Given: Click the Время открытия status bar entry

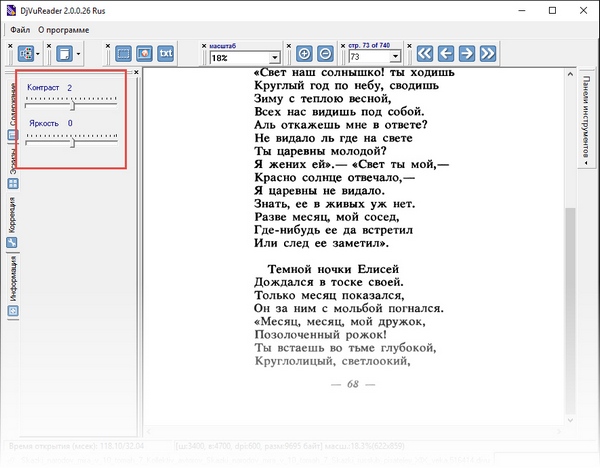Looking at the screenshot, I should 76,446.
